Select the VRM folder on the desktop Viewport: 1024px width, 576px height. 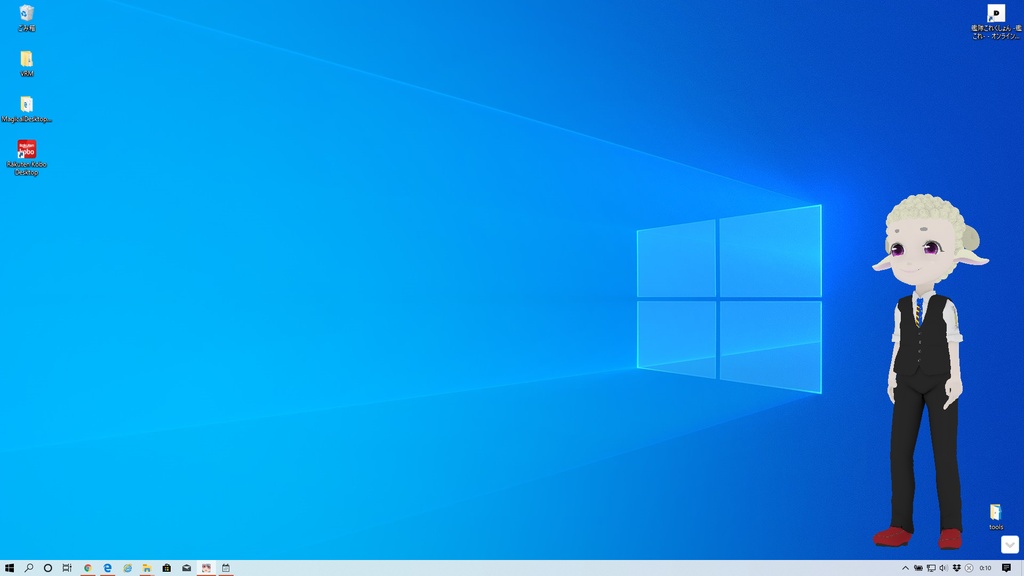point(26,63)
